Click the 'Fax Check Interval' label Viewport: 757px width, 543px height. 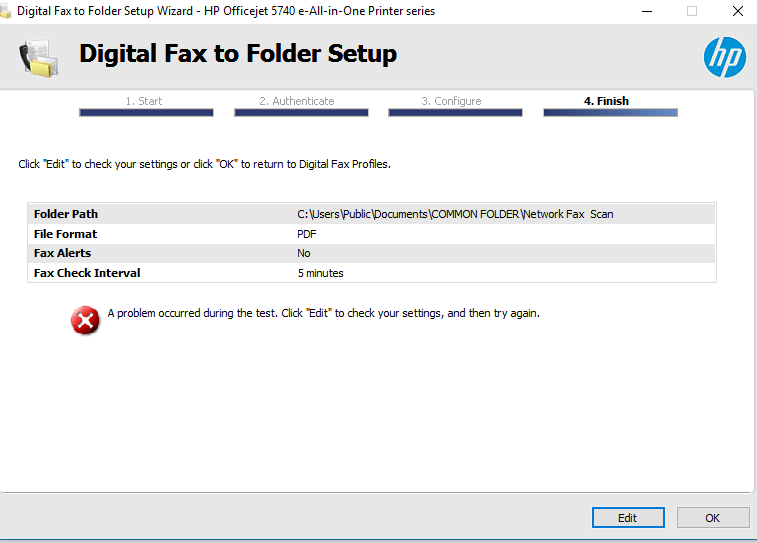(87, 273)
